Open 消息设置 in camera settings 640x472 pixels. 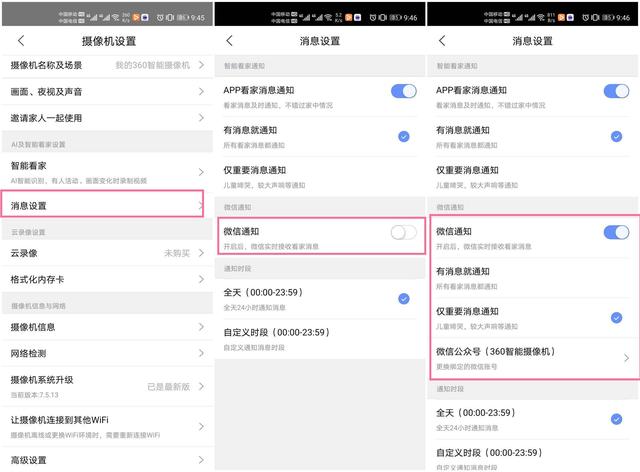pos(102,204)
